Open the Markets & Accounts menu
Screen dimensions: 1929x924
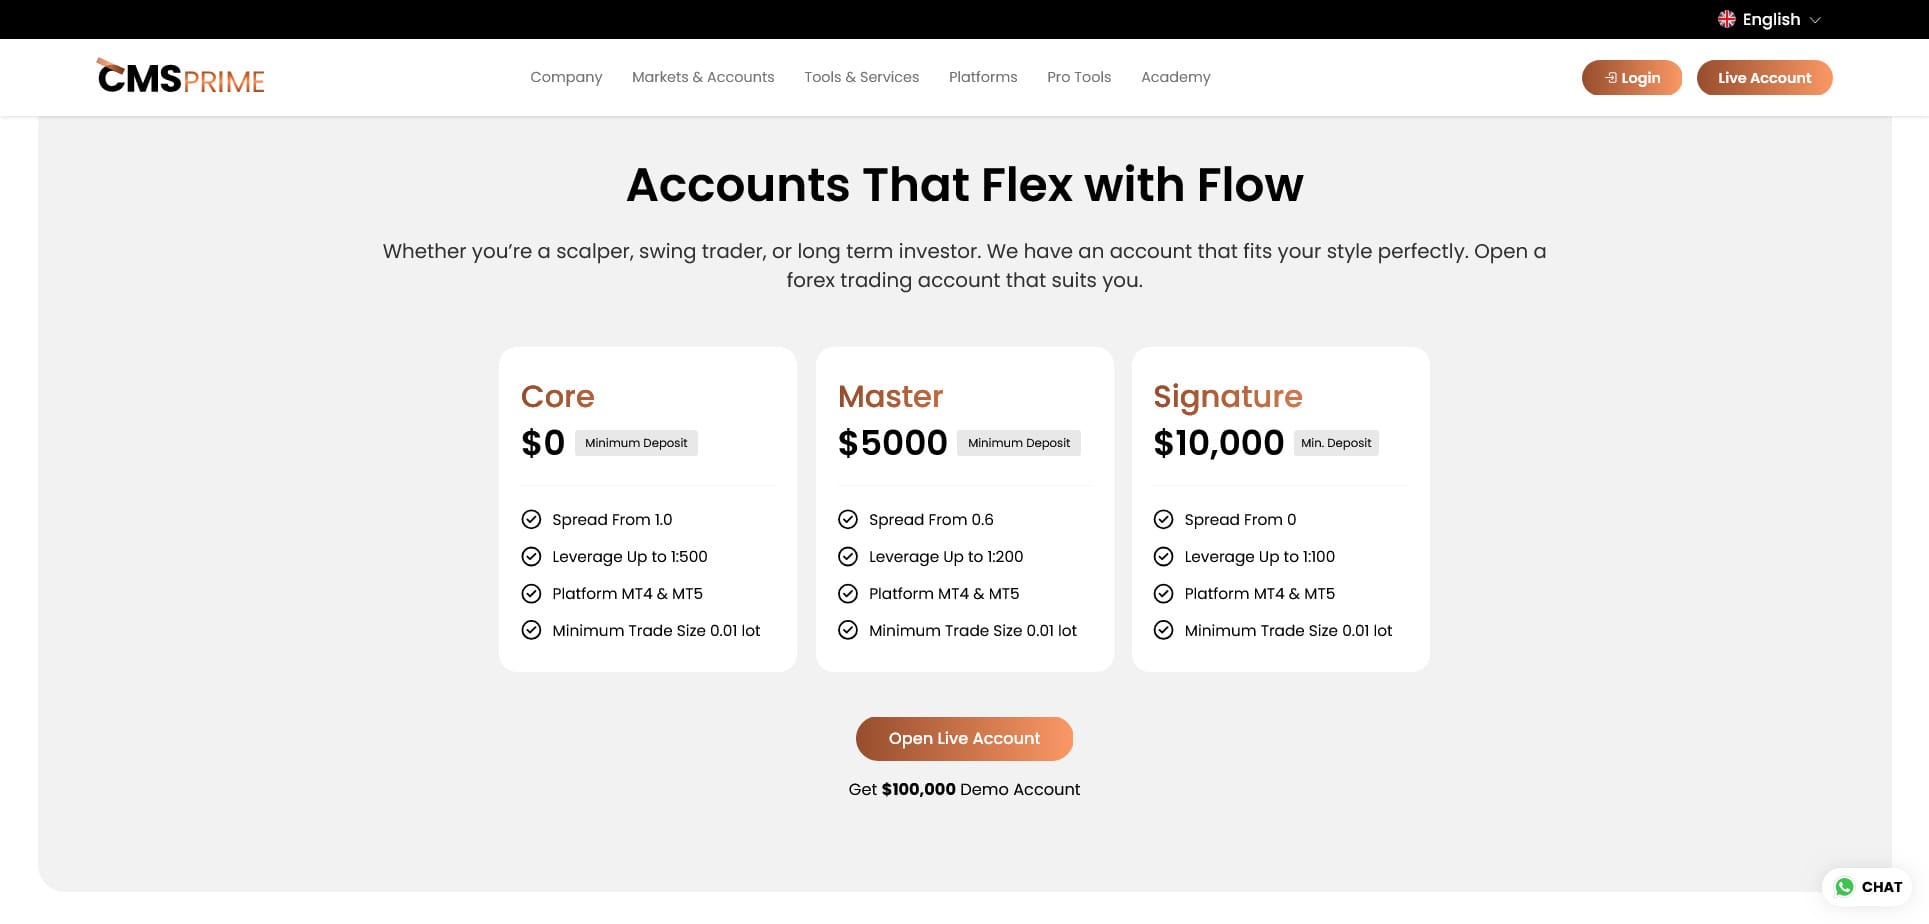(x=703, y=77)
